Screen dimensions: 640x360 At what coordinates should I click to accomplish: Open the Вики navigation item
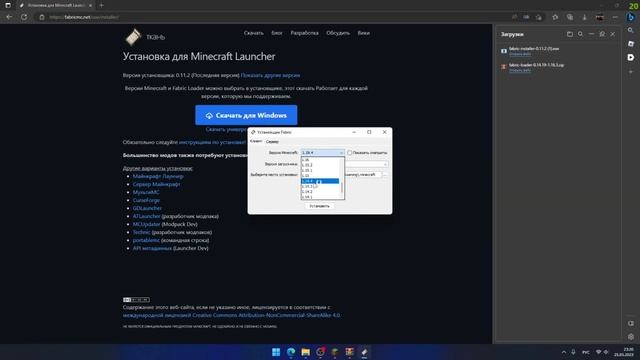coord(363,33)
